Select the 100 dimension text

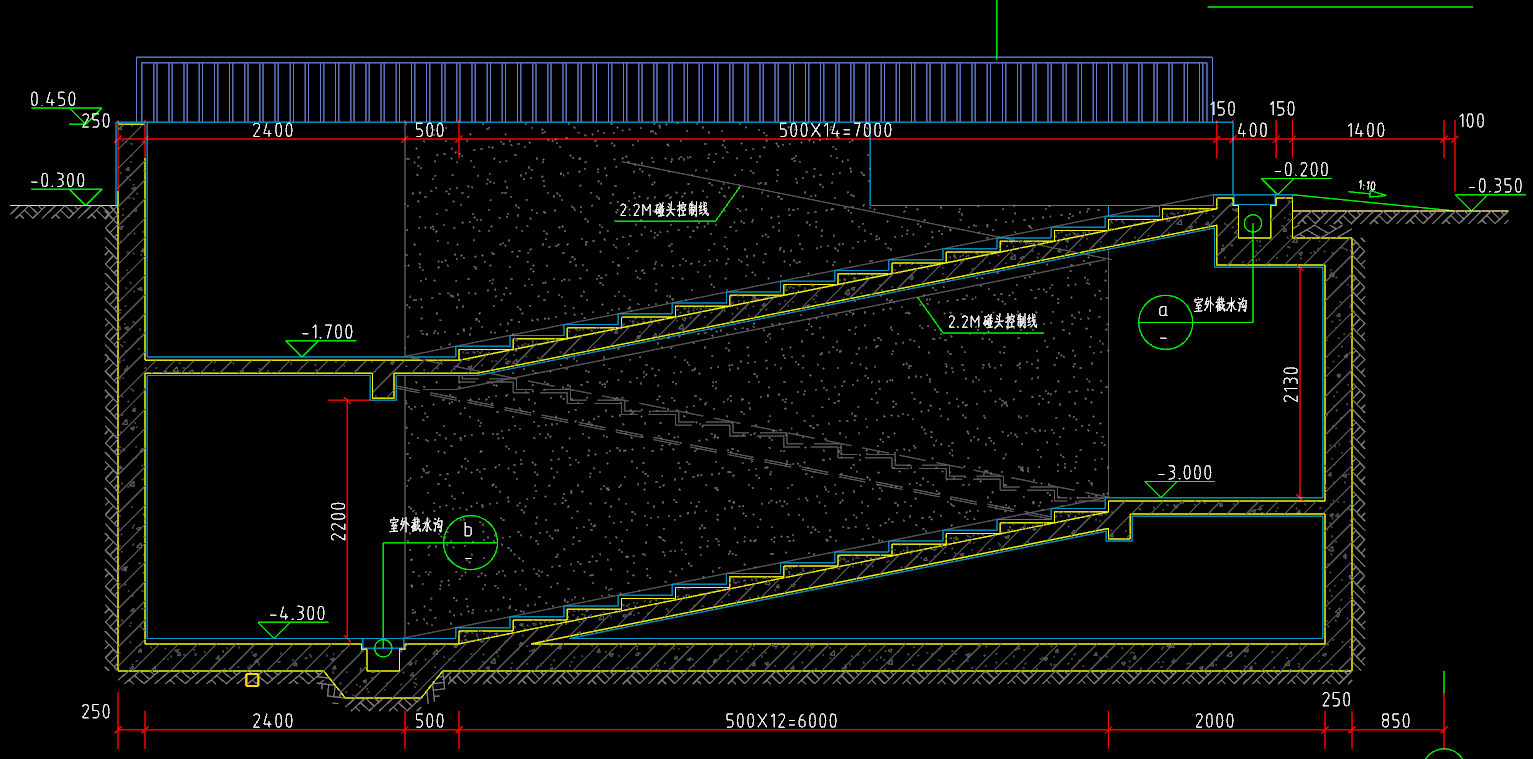click(1472, 121)
